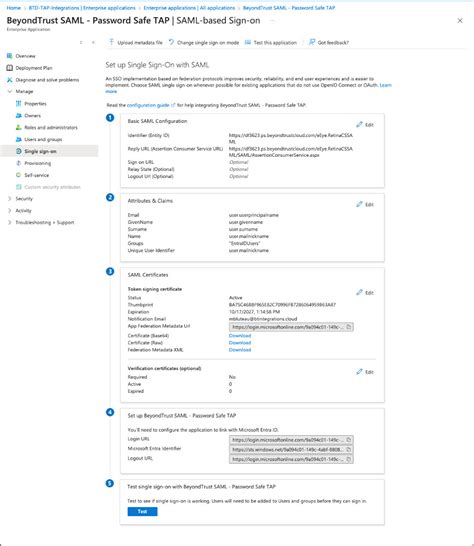Click the Provisioning icon
Image resolution: width=474 pixels, height=546 pixels.
18,163
